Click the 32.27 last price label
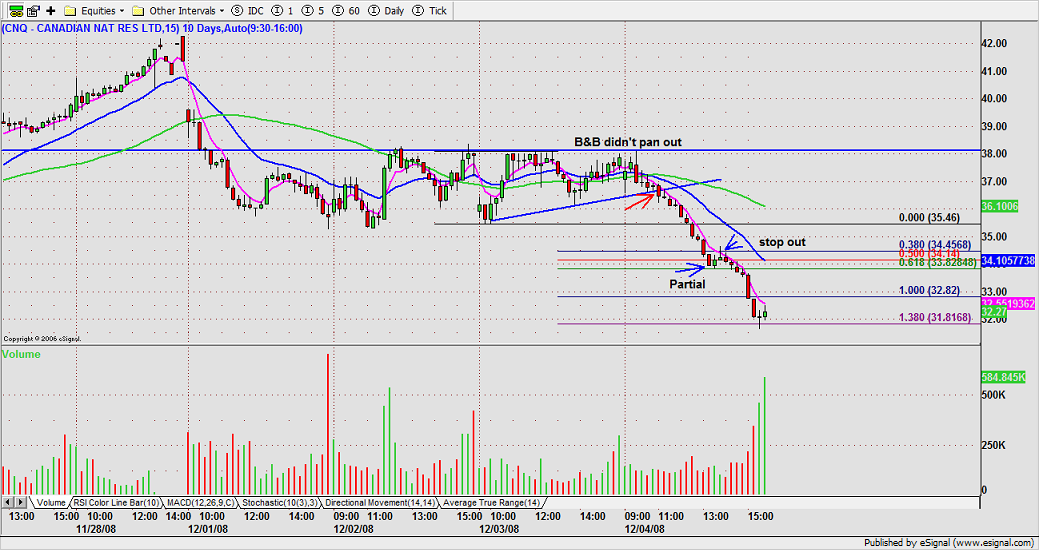 pos(995,311)
